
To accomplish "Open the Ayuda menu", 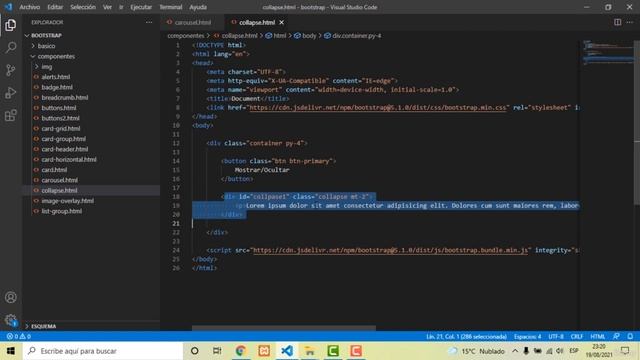I will click(198, 7).
